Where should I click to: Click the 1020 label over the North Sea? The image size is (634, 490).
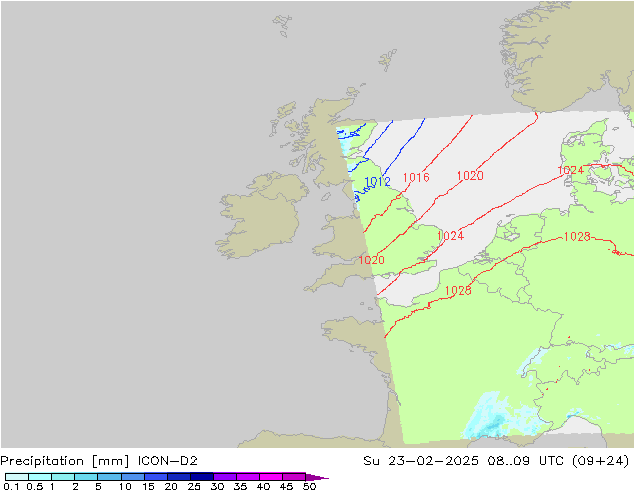[470, 176]
